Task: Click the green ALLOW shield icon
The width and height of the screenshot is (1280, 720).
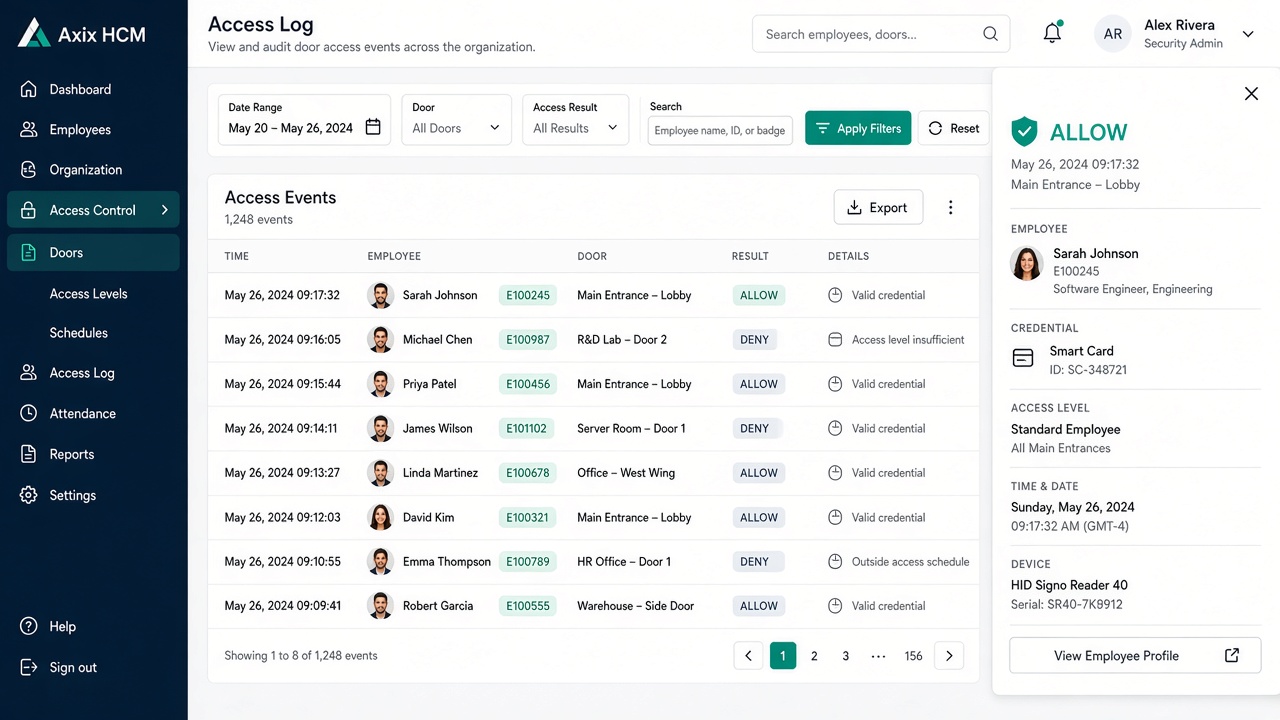Action: click(1024, 131)
